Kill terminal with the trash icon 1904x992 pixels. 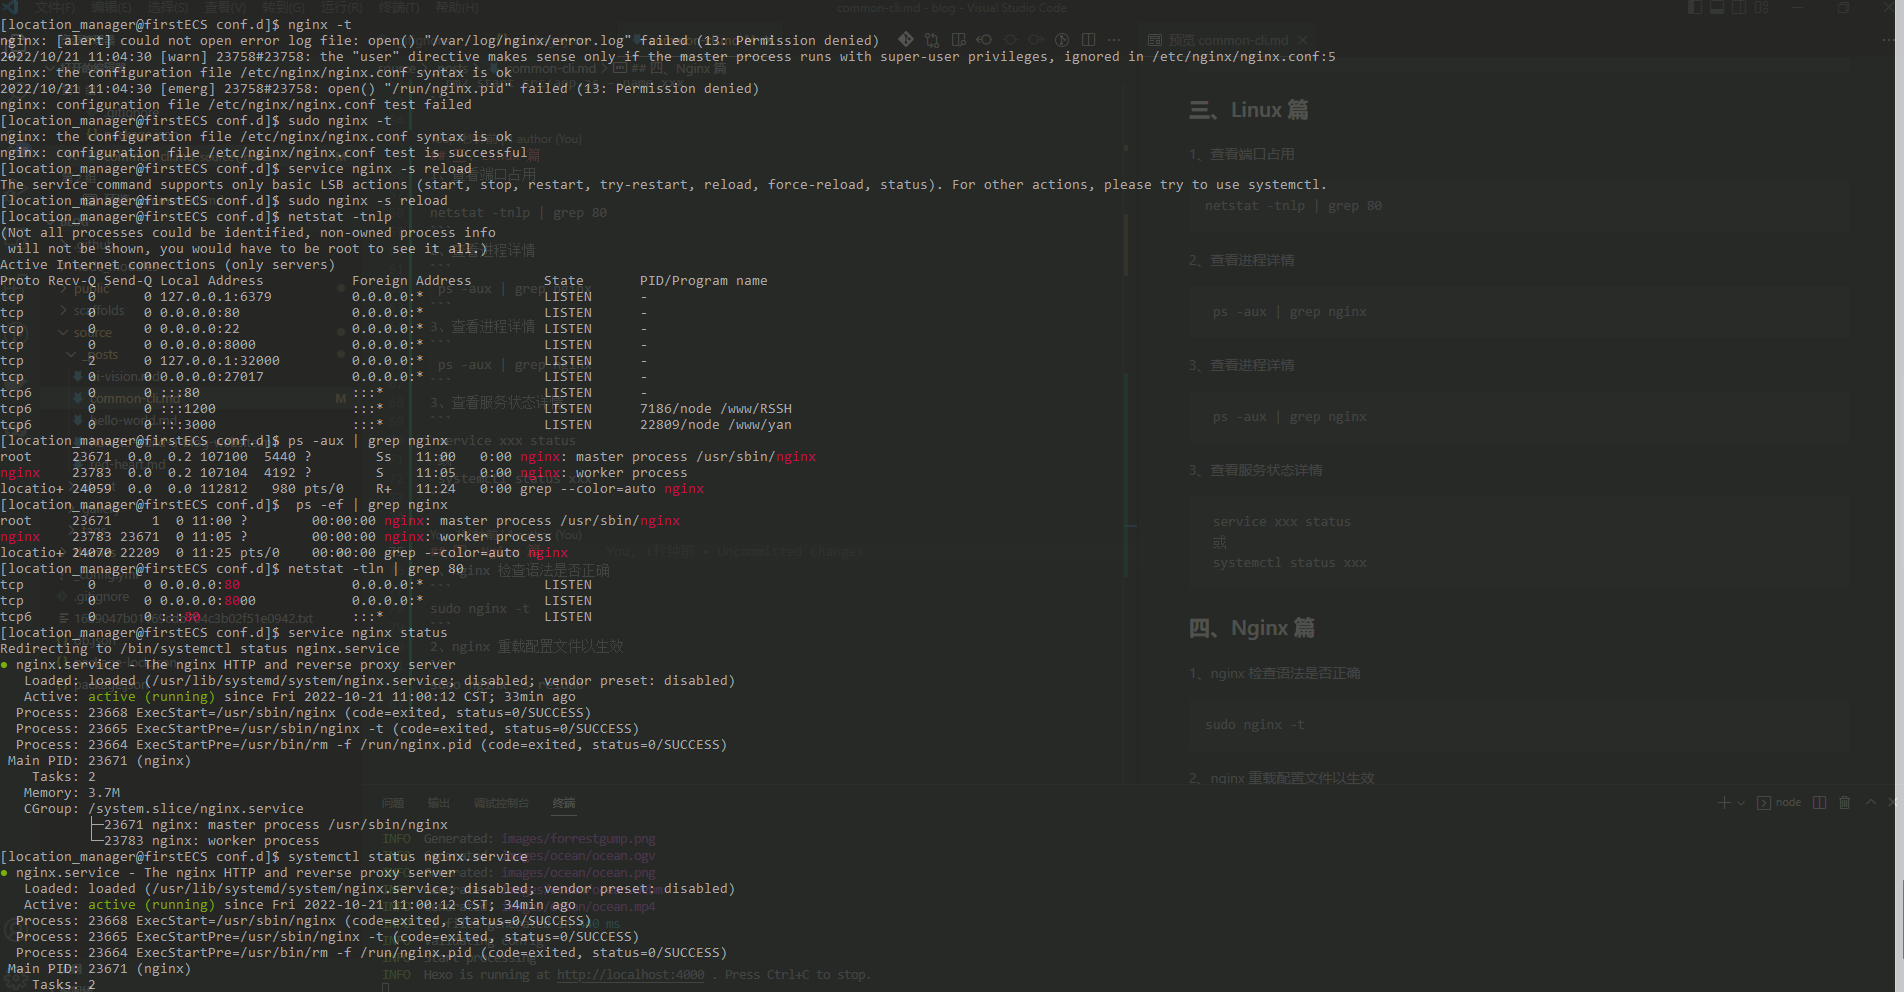pyautogui.click(x=1845, y=803)
